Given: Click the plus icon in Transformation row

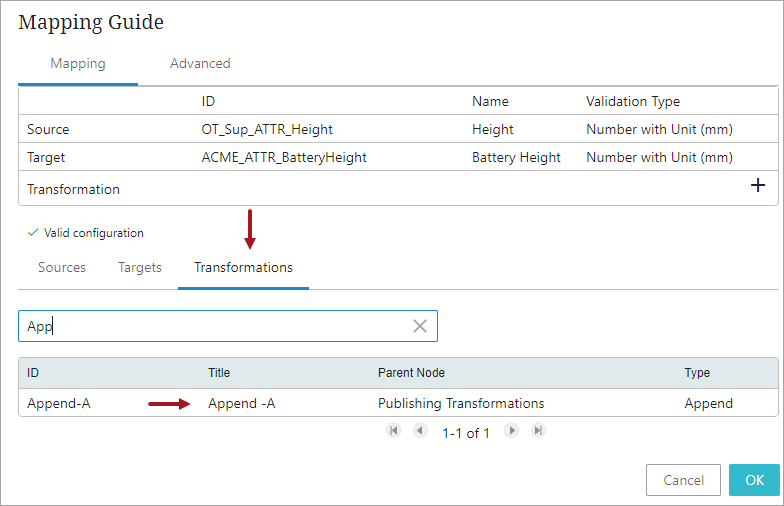Looking at the screenshot, I should [758, 185].
